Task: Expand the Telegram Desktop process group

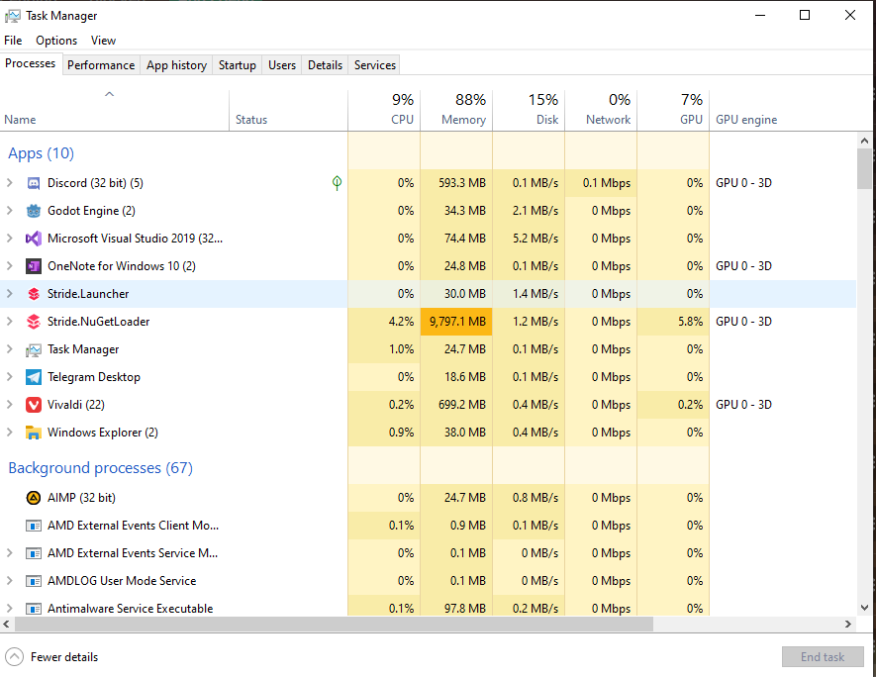Action: (9, 376)
